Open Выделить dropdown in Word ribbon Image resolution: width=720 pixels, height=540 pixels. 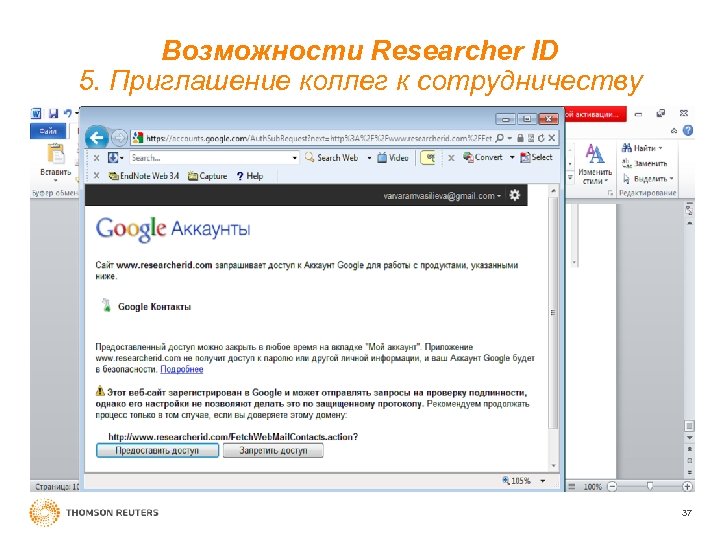tap(648, 178)
